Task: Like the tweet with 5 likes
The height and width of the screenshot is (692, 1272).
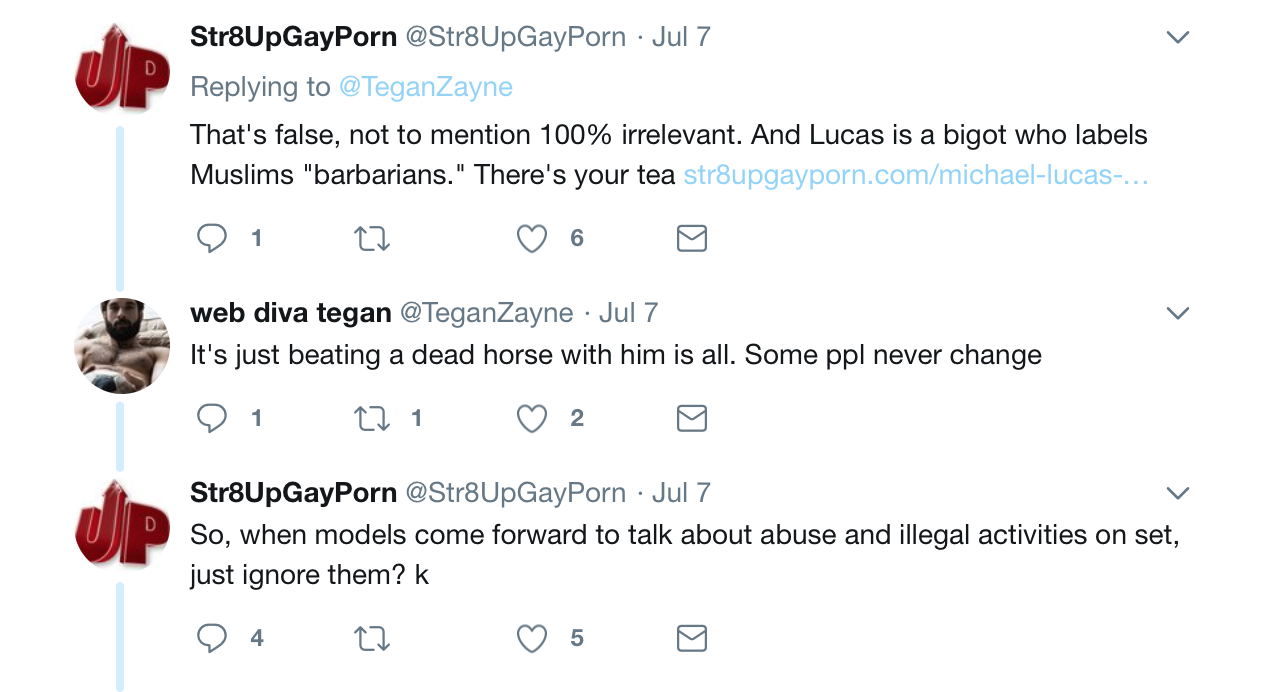Action: click(531, 638)
